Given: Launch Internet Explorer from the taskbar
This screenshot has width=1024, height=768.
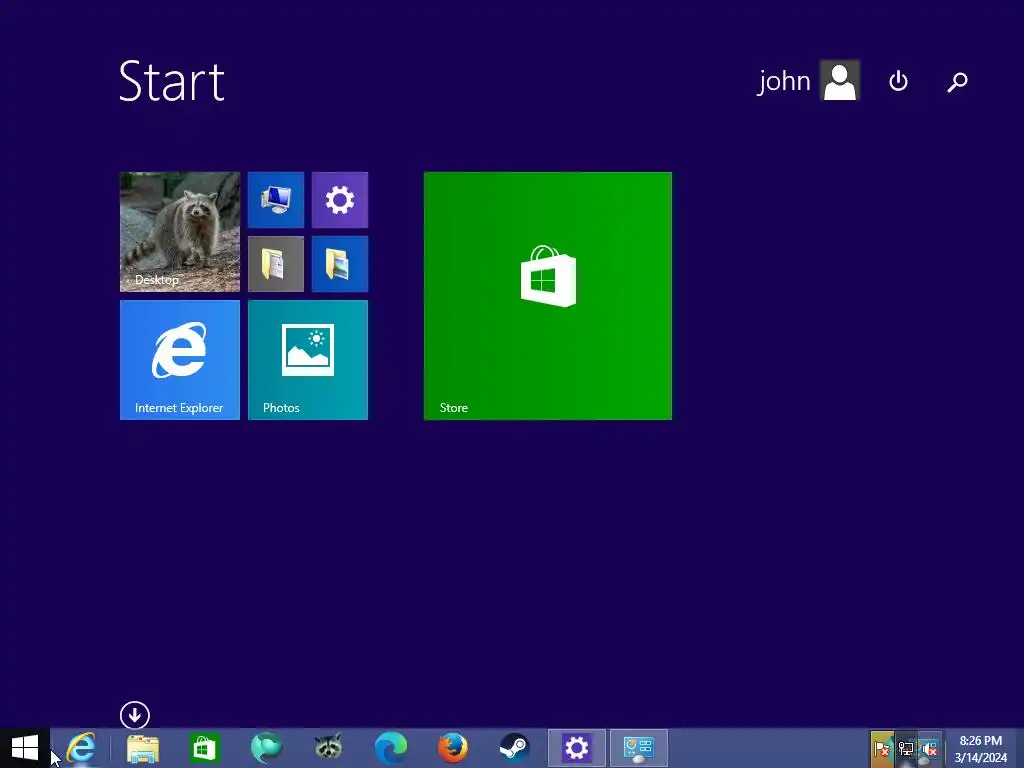Looking at the screenshot, I should click(x=82, y=748).
